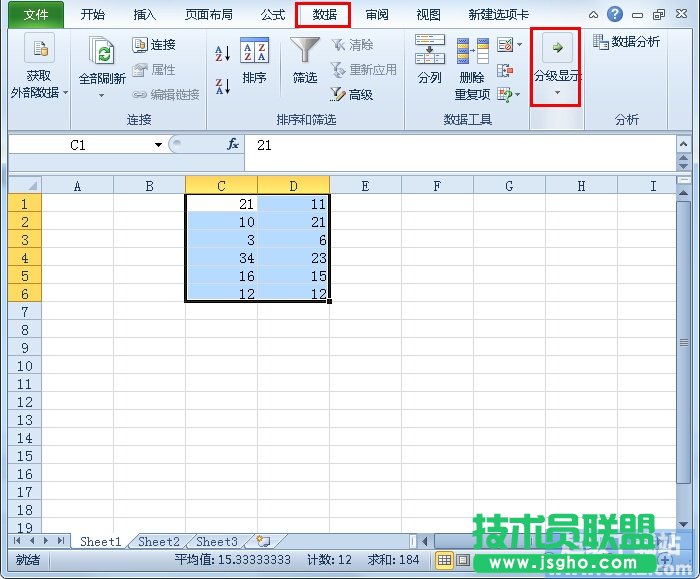The width and height of the screenshot is (700, 579).
Task: Click the Text to Columns icon
Action: [429, 49]
